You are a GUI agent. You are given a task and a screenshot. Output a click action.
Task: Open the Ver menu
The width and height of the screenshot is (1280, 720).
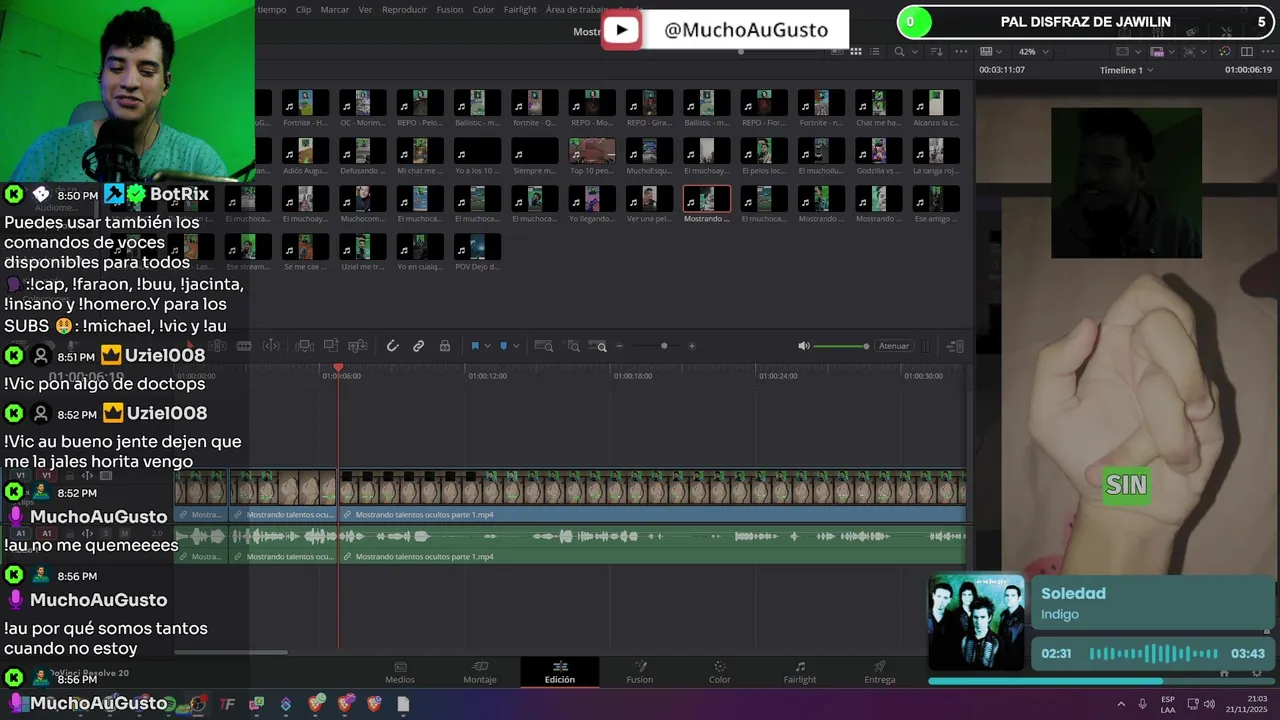point(365,10)
